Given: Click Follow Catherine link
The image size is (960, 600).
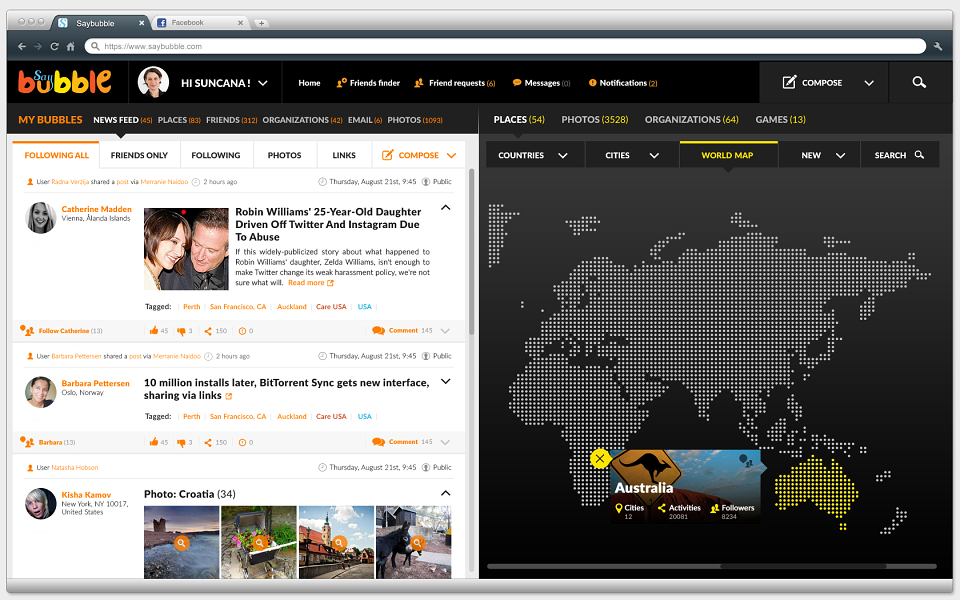Looking at the screenshot, I should [64, 331].
